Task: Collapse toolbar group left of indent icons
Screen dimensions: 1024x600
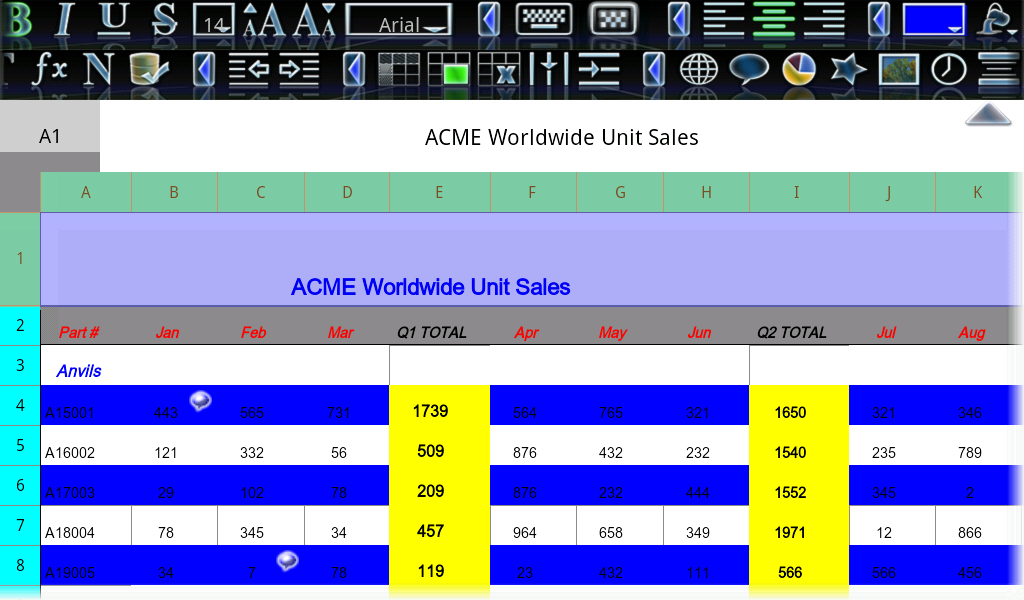Action: [x=204, y=69]
